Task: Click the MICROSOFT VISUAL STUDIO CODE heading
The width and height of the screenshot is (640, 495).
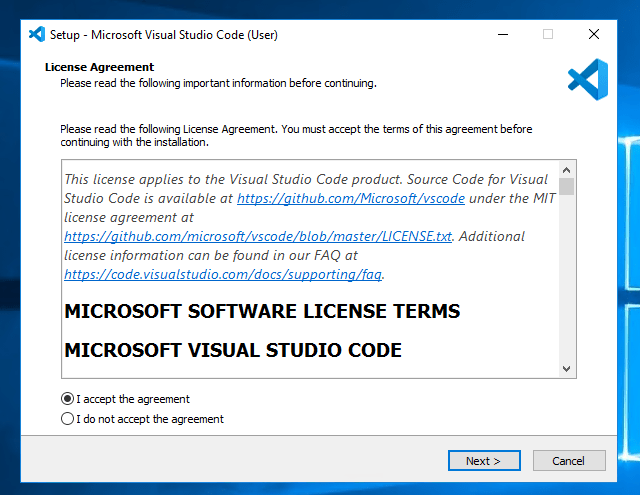Action: [x=233, y=350]
